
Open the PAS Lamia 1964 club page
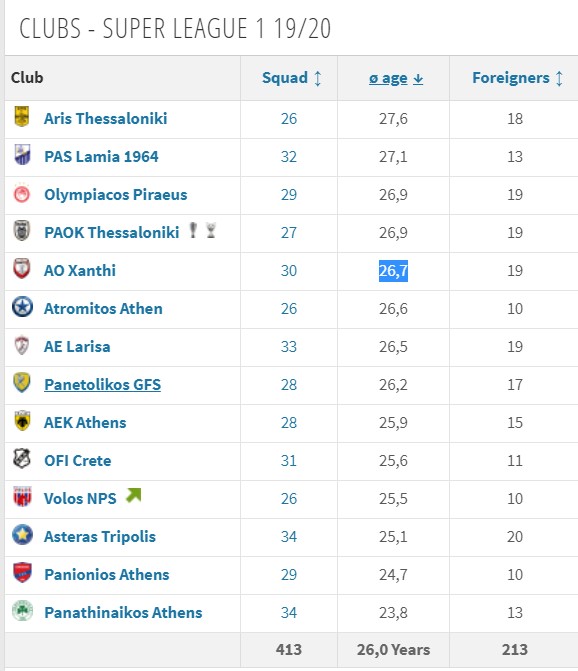101,156
